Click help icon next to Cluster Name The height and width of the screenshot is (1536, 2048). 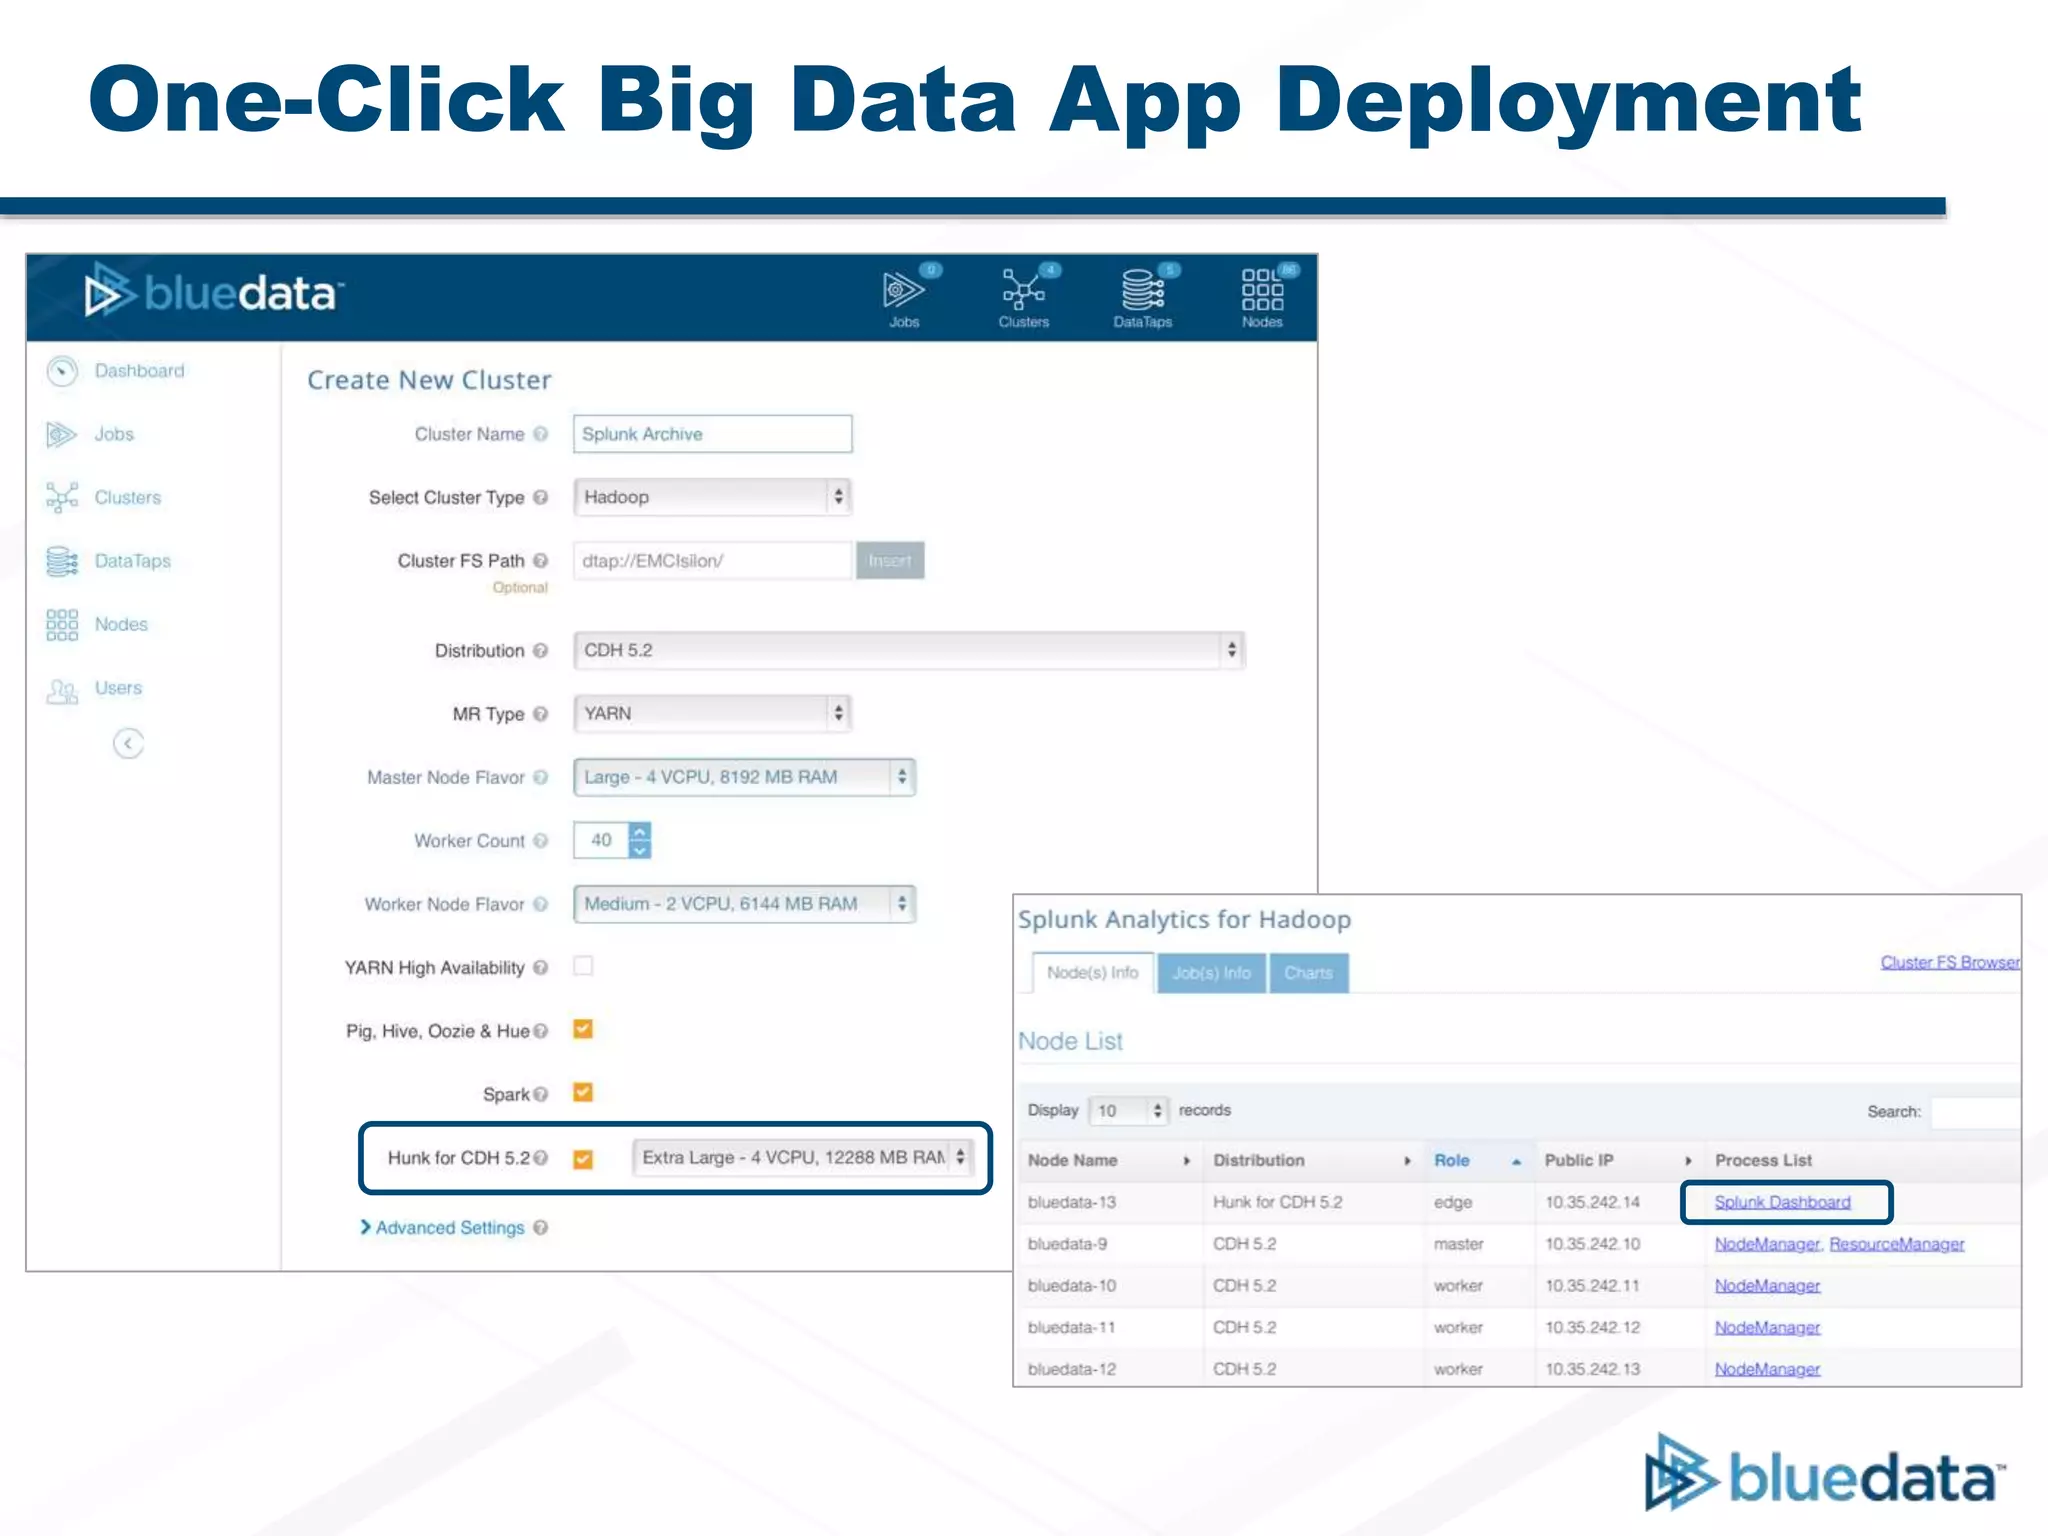[541, 434]
